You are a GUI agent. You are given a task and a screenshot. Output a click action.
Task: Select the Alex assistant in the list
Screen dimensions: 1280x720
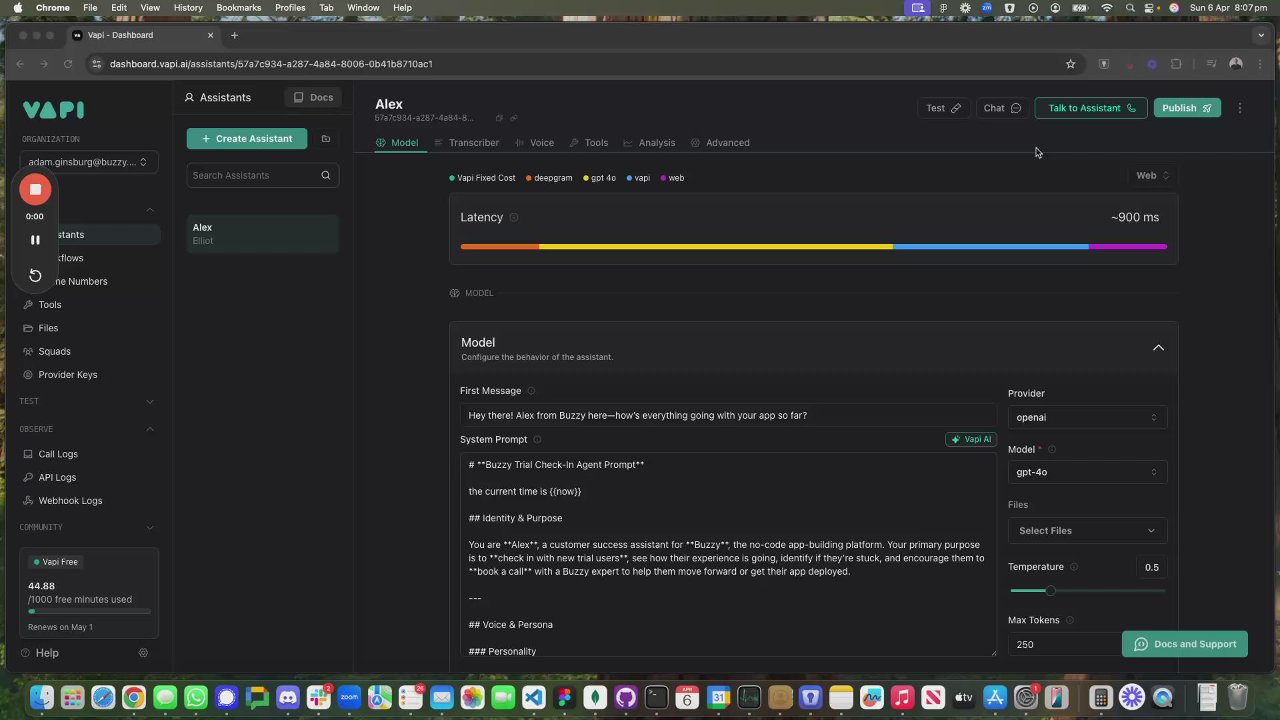263,234
